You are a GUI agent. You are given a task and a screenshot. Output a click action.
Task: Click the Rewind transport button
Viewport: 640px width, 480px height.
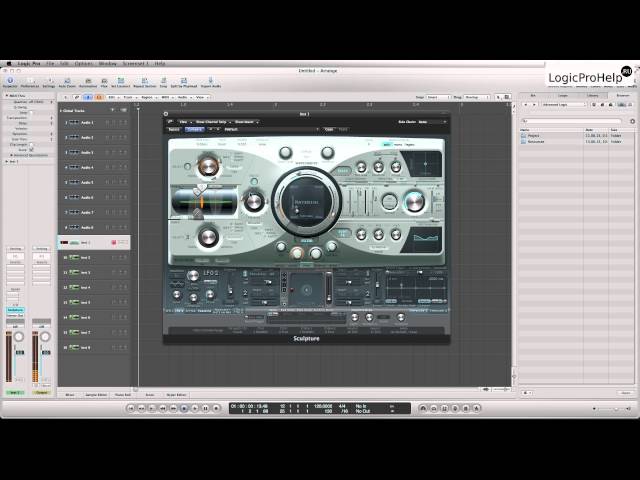[x=162, y=408]
